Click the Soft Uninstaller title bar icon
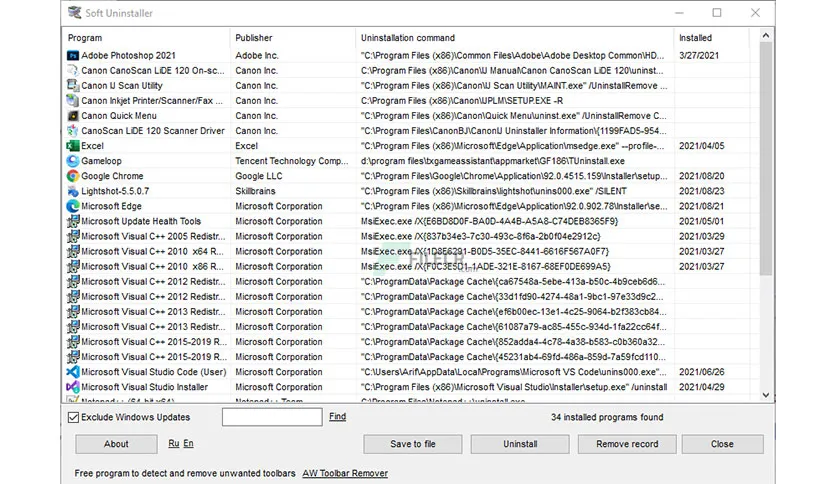Viewport: 836px width, 484px height. (75, 13)
